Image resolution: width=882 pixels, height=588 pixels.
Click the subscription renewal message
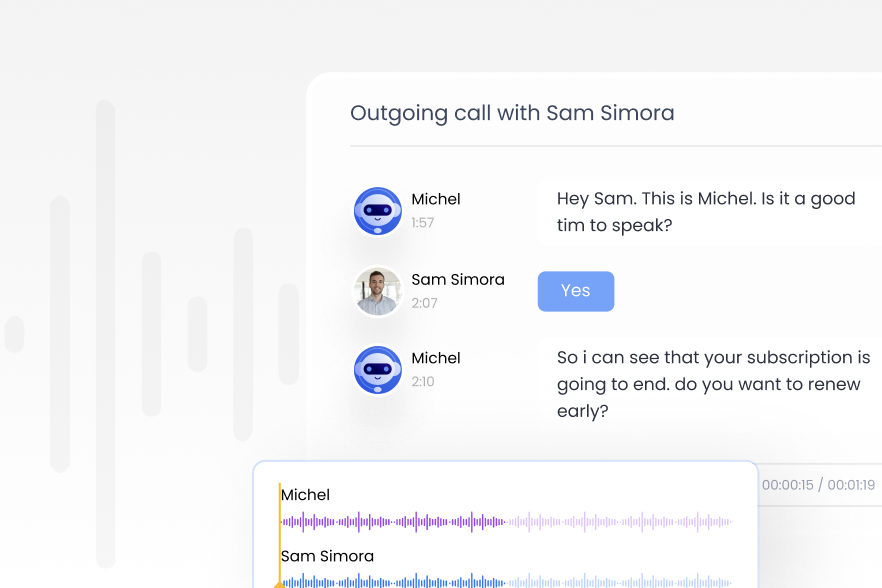pyautogui.click(x=713, y=384)
